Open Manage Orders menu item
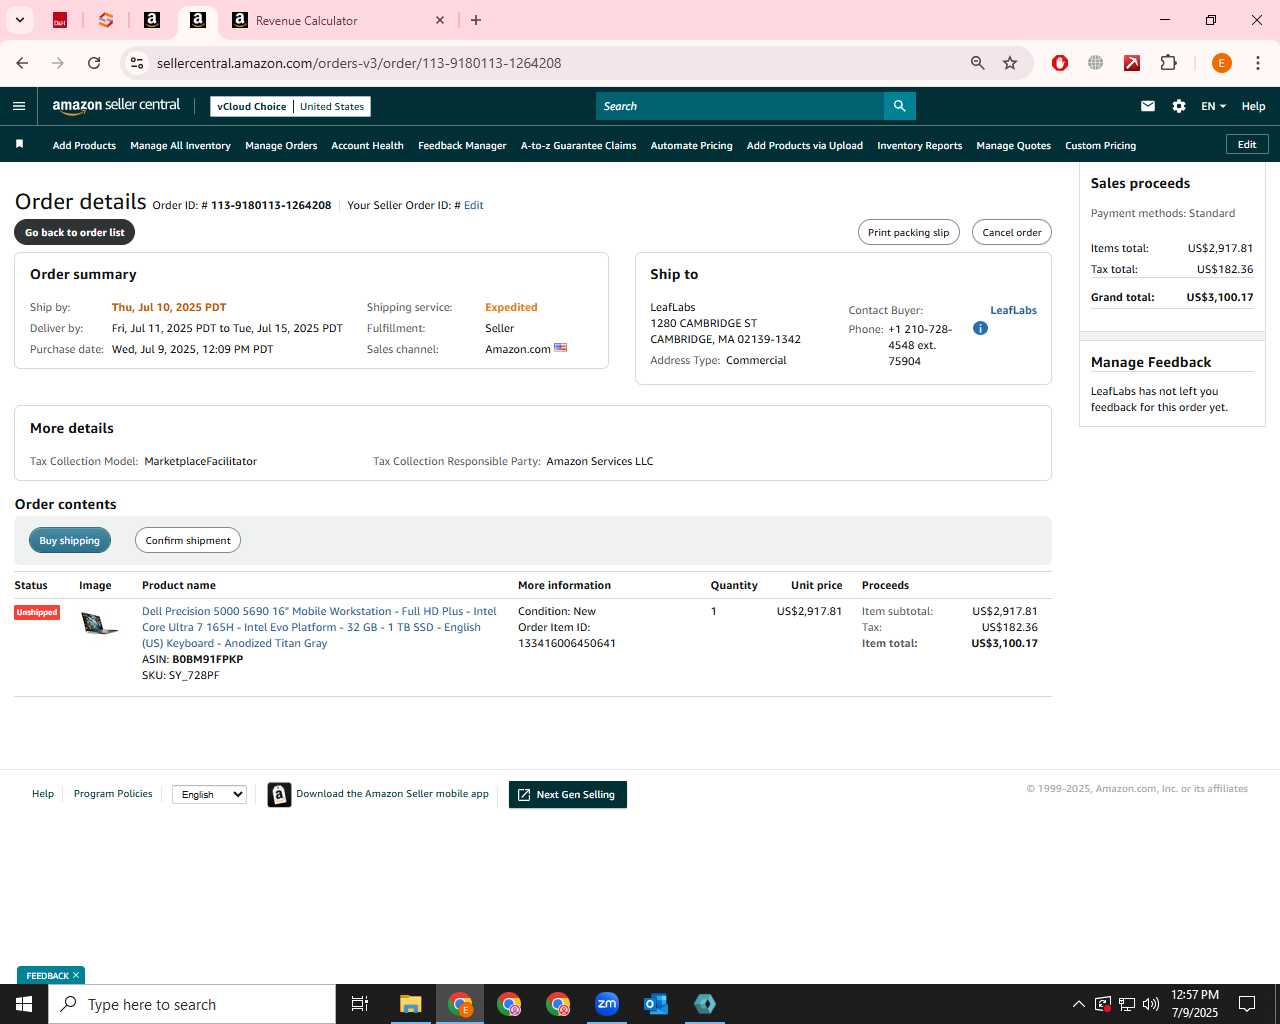This screenshot has height=1024, width=1280. pos(281,145)
